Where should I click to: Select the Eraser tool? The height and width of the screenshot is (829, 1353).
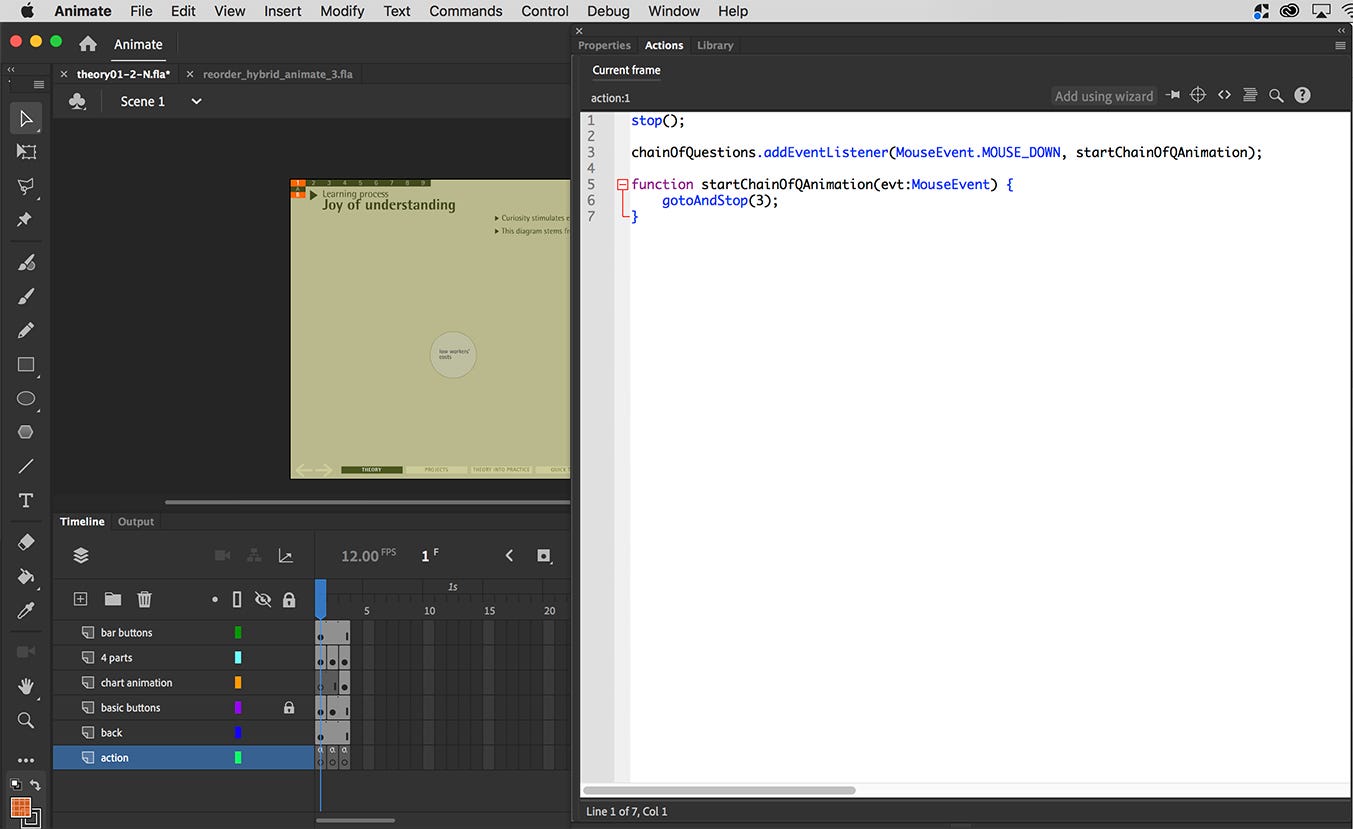click(x=26, y=542)
